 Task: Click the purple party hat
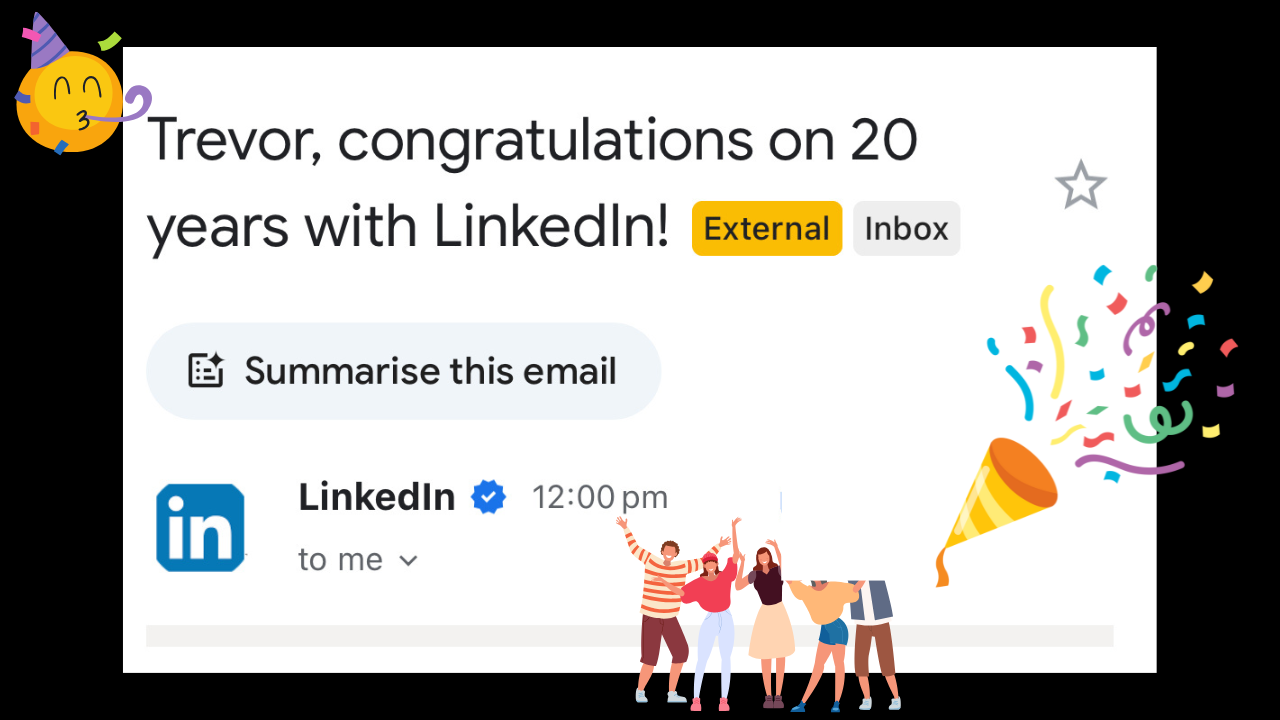[x=43, y=42]
